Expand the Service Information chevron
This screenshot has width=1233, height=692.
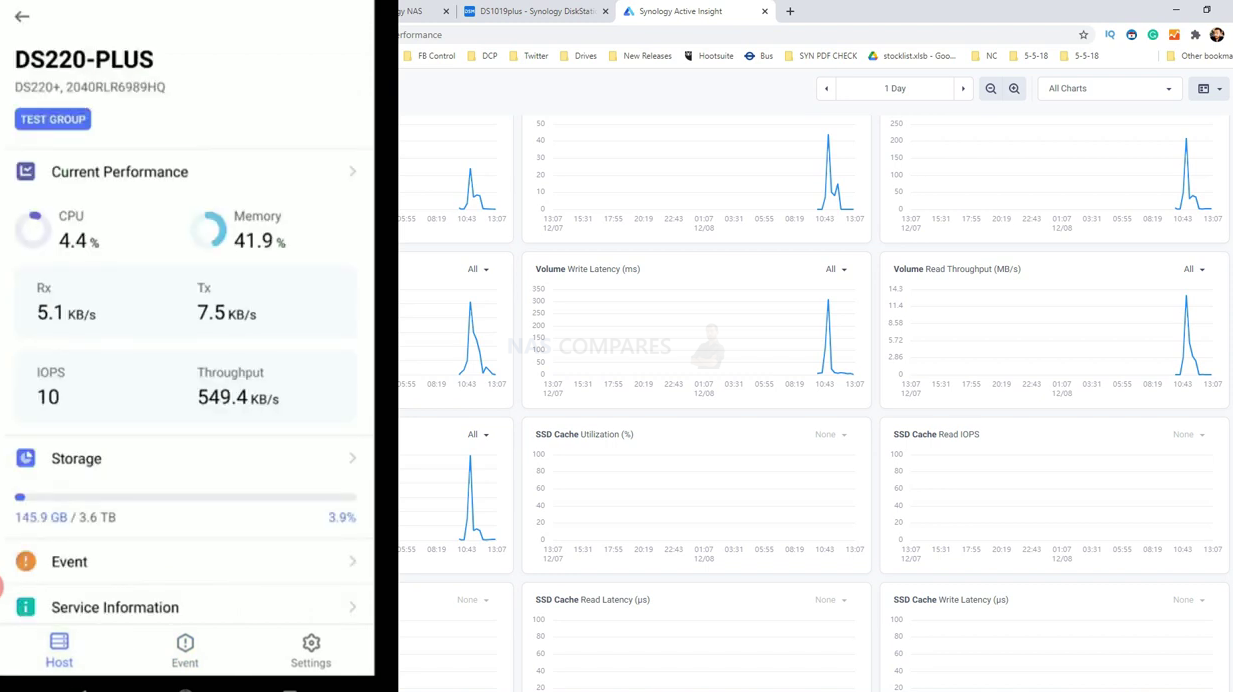[x=353, y=607]
